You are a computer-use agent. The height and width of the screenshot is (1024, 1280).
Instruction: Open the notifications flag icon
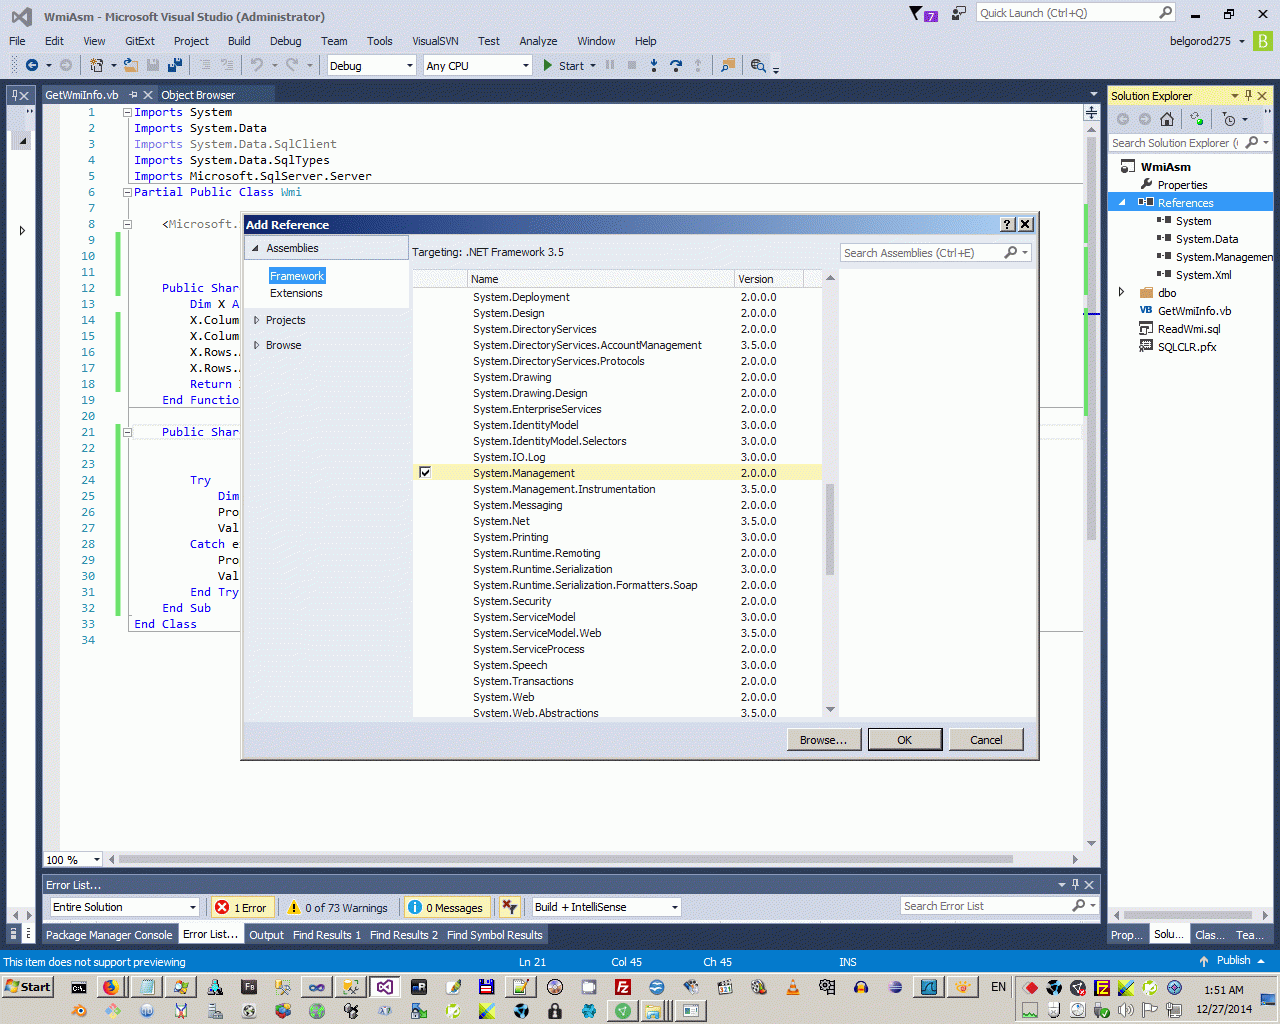916,13
